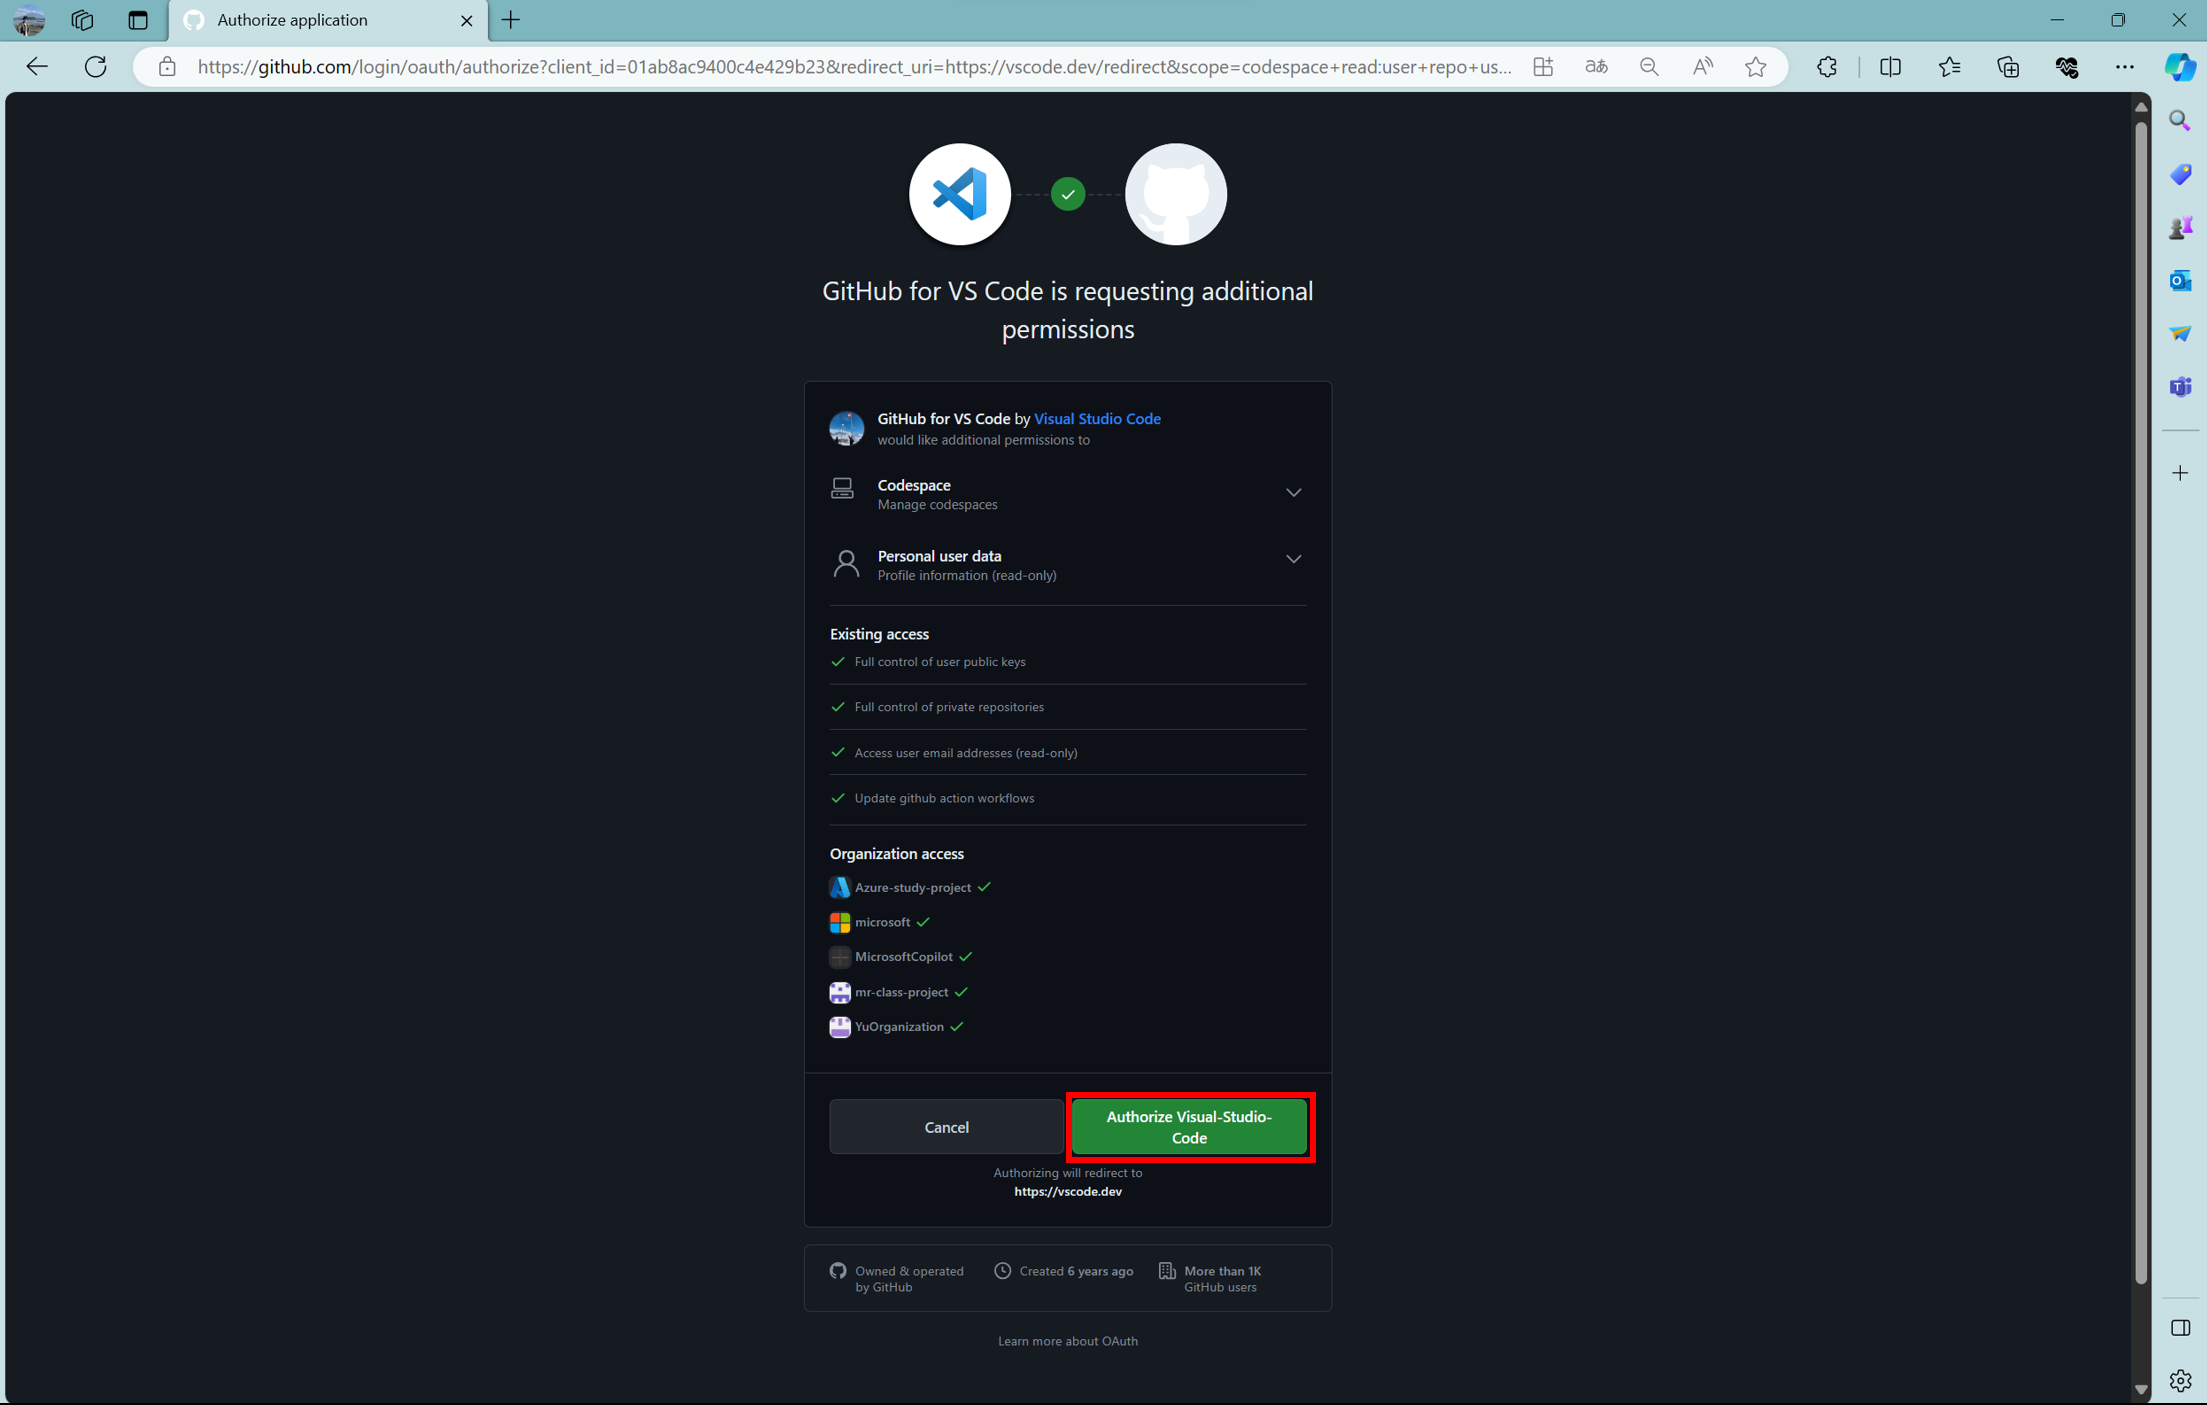
Task: Expand the Personal user data section
Action: (1293, 559)
